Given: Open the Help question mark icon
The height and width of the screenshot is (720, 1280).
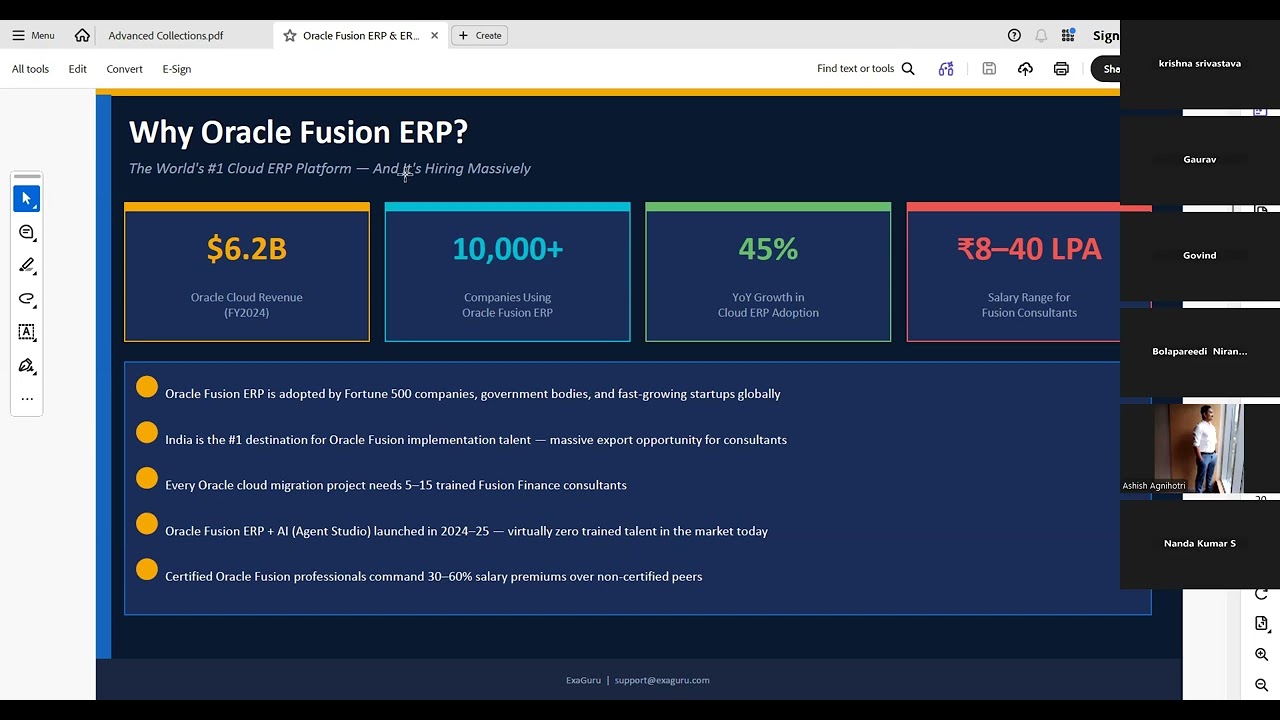Looking at the screenshot, I should tap(1014, 35).
